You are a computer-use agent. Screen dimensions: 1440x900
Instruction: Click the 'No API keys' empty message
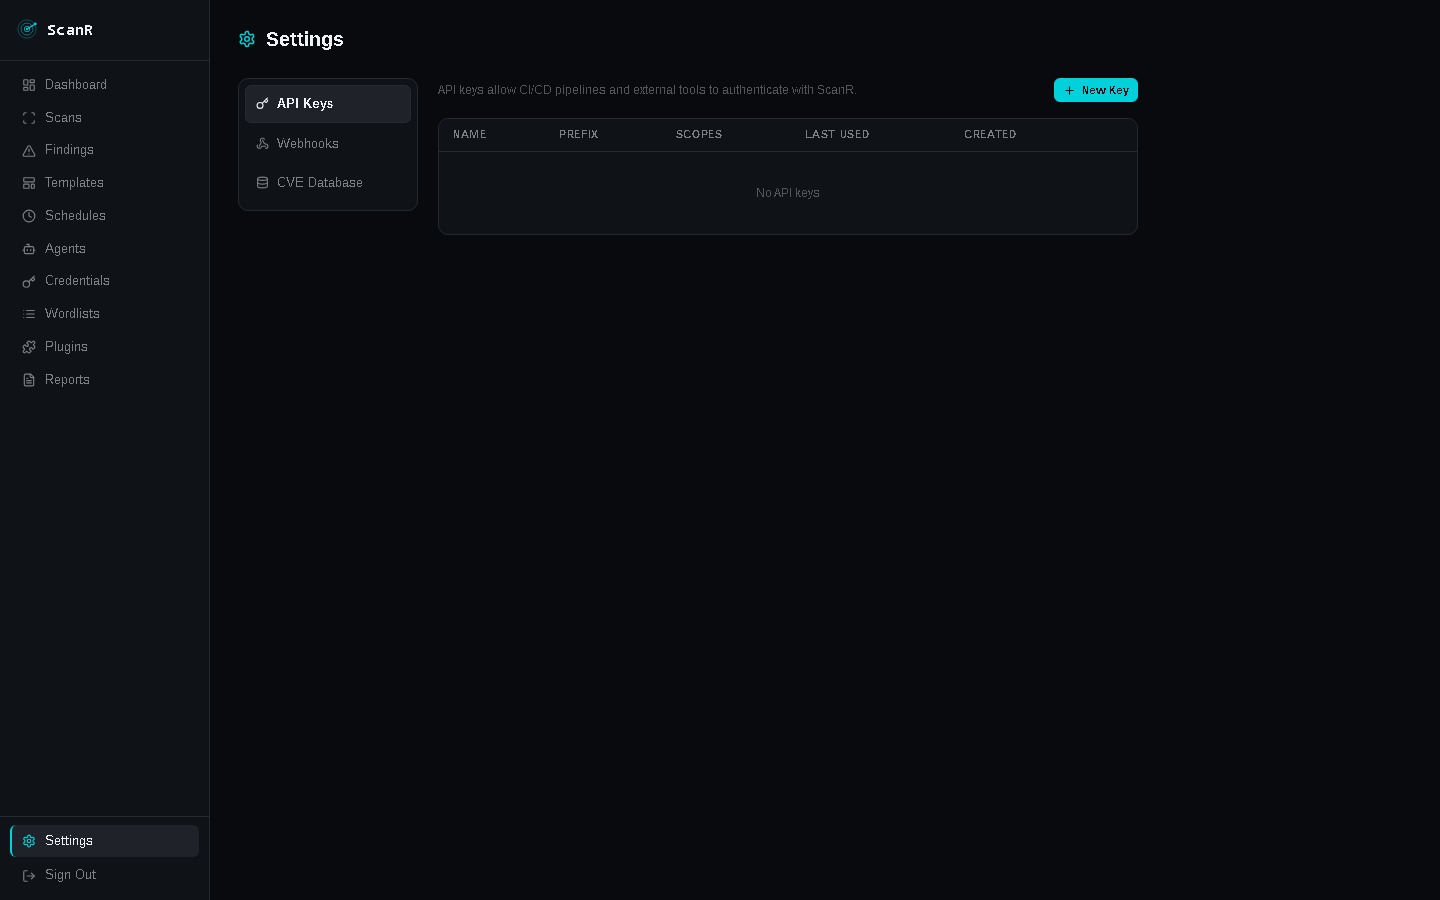pyautogui.click(x=788, y=193)
